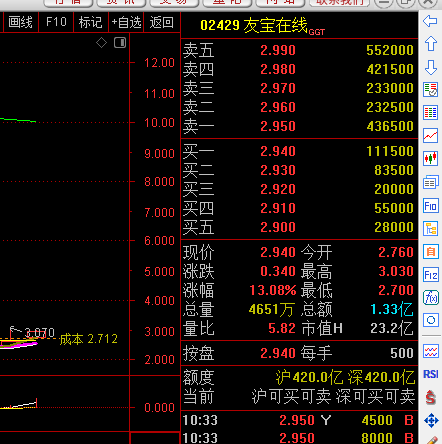Open the f(x) formula manager icon
This screenshot has width=442, height=444.
click(430, 297)
